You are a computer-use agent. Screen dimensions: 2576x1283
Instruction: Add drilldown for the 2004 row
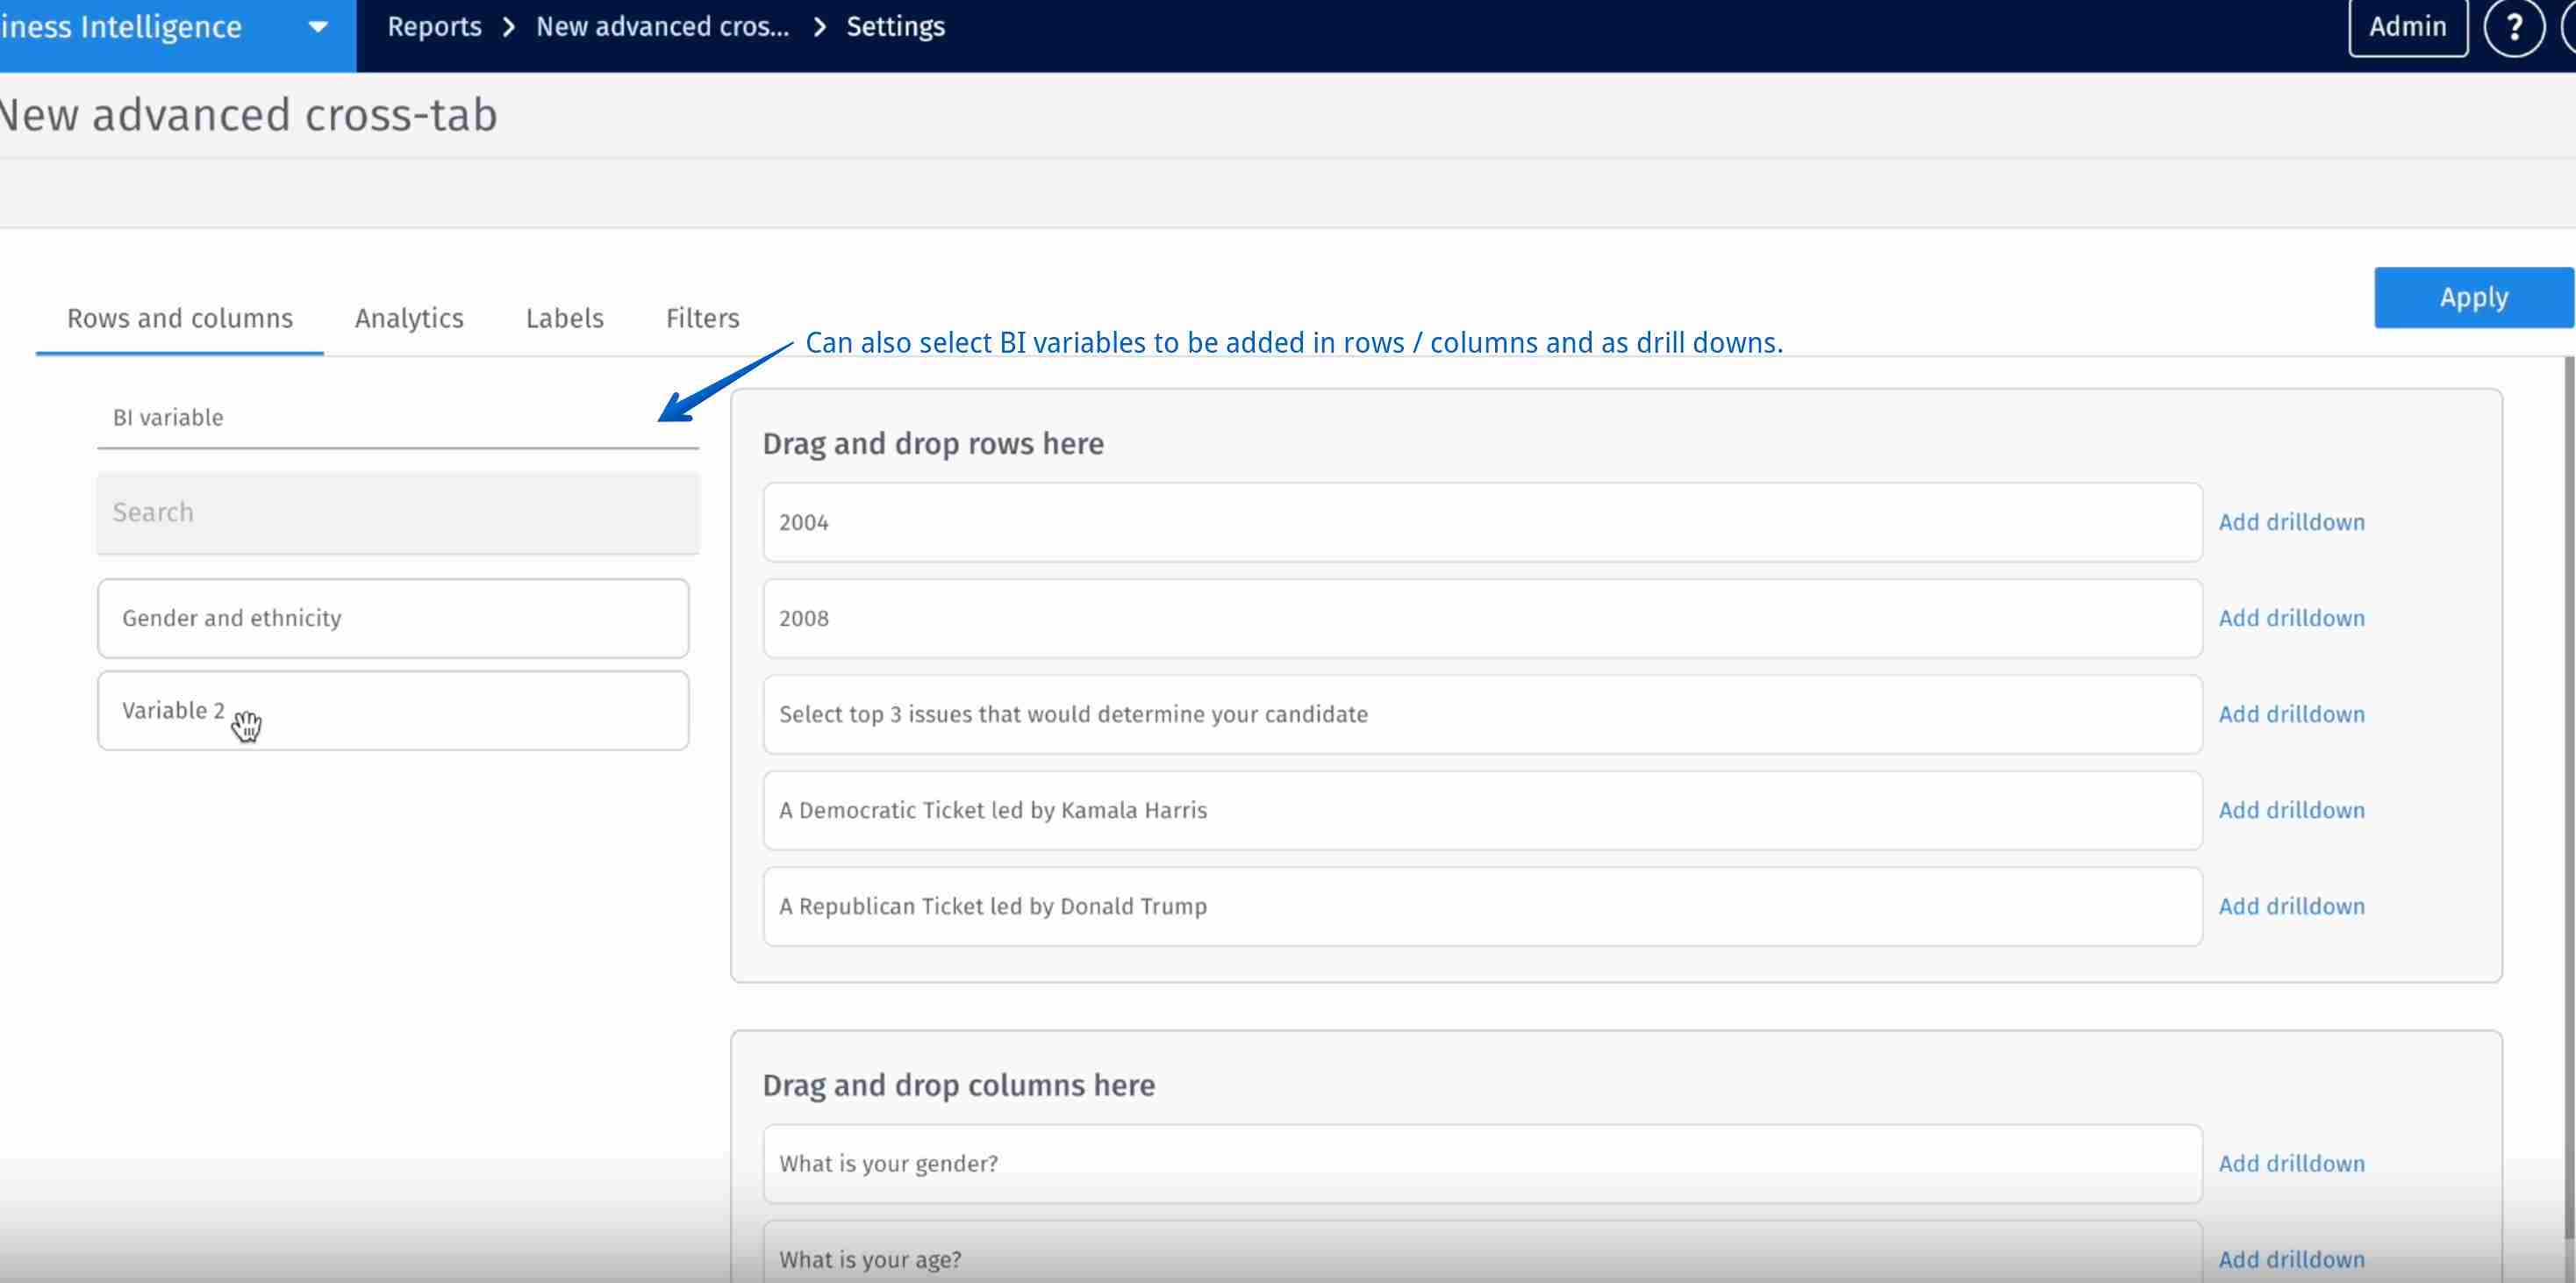(2292, 522)
